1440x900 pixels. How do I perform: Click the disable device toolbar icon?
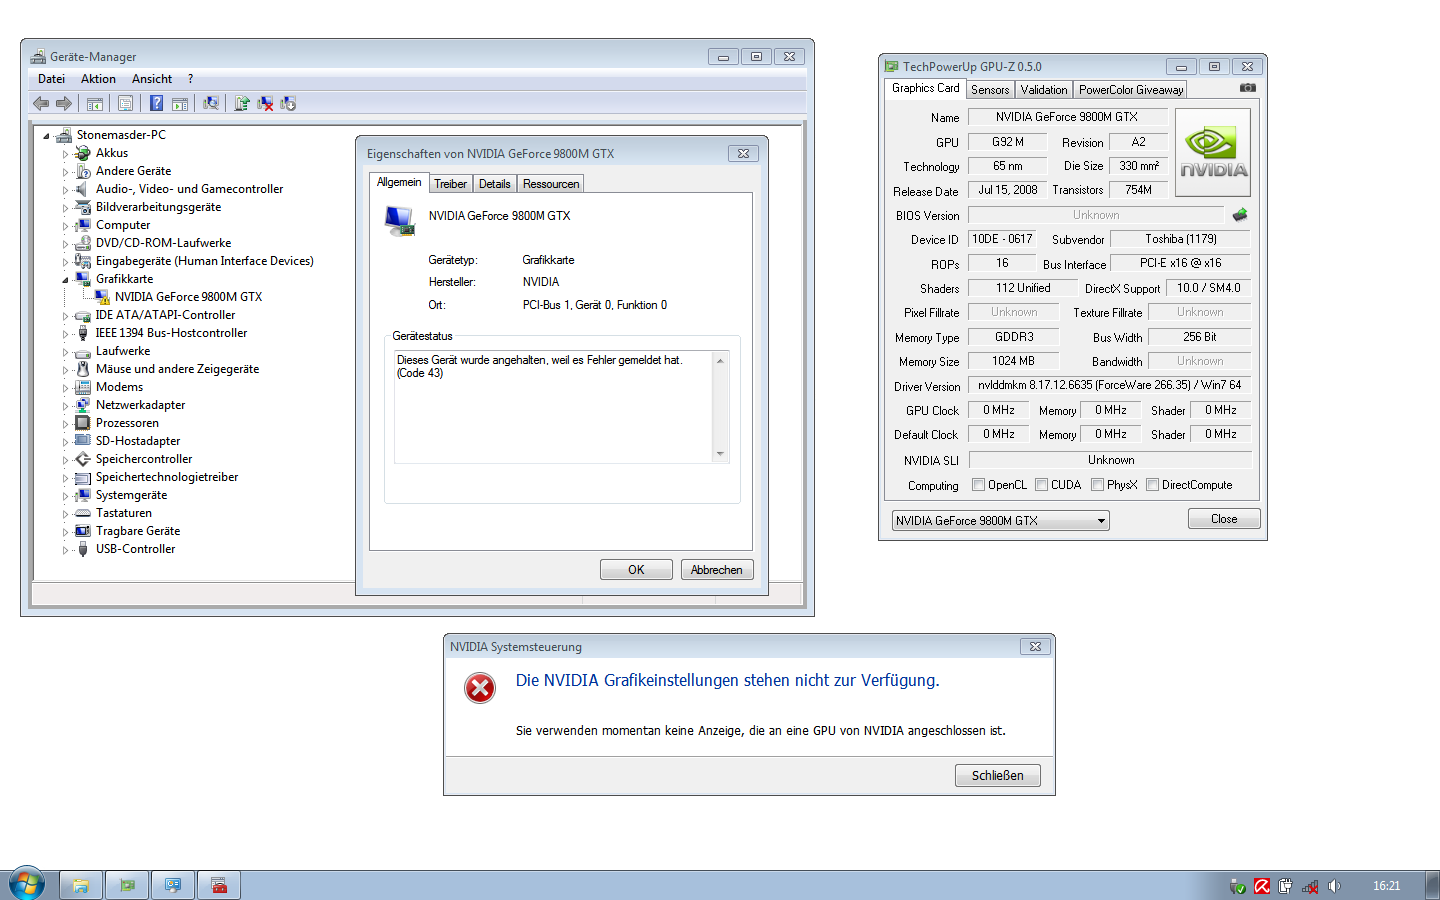(288, 103)
